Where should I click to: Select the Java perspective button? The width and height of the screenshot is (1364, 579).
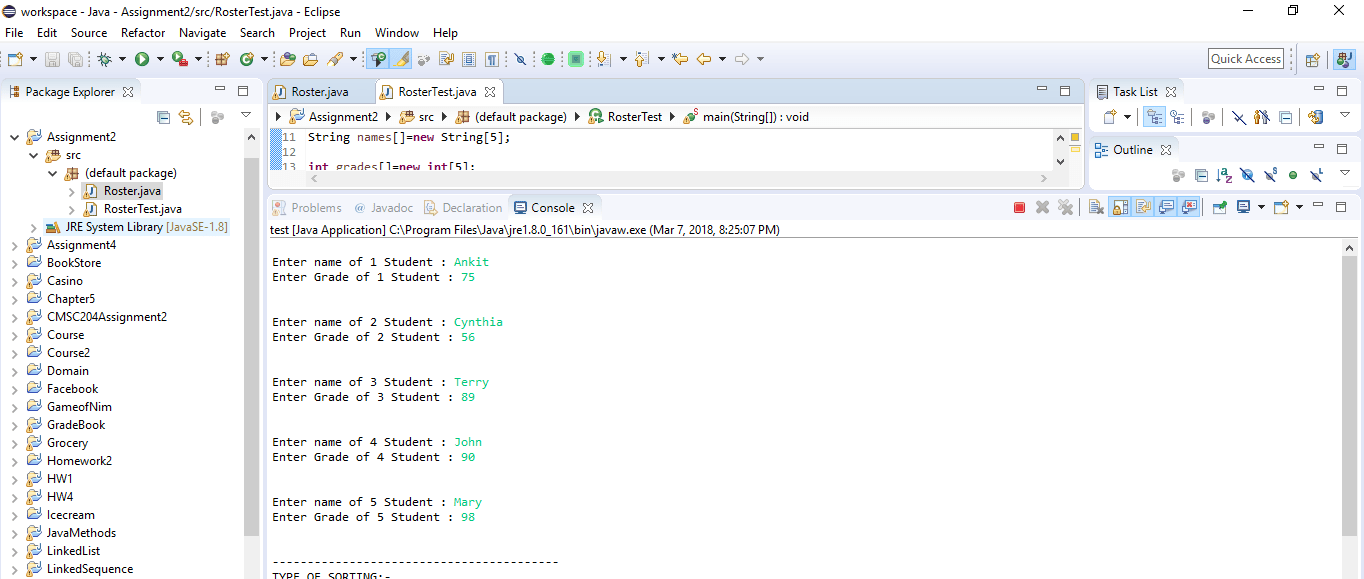(x=1343, y=59)
